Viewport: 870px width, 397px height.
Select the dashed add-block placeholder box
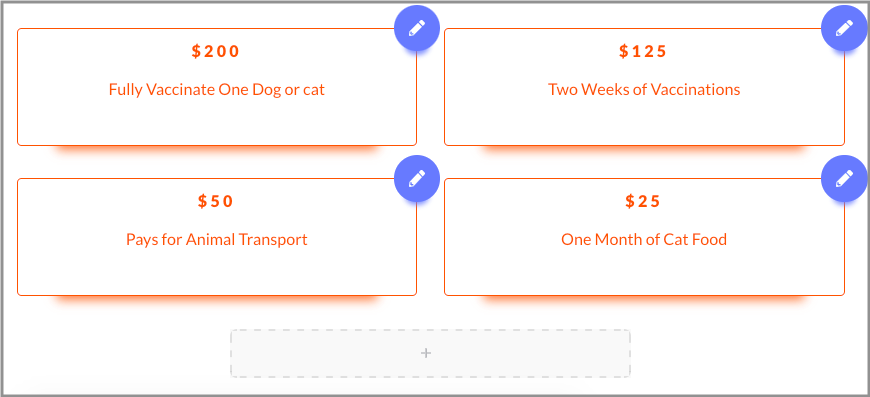point(431,353)
